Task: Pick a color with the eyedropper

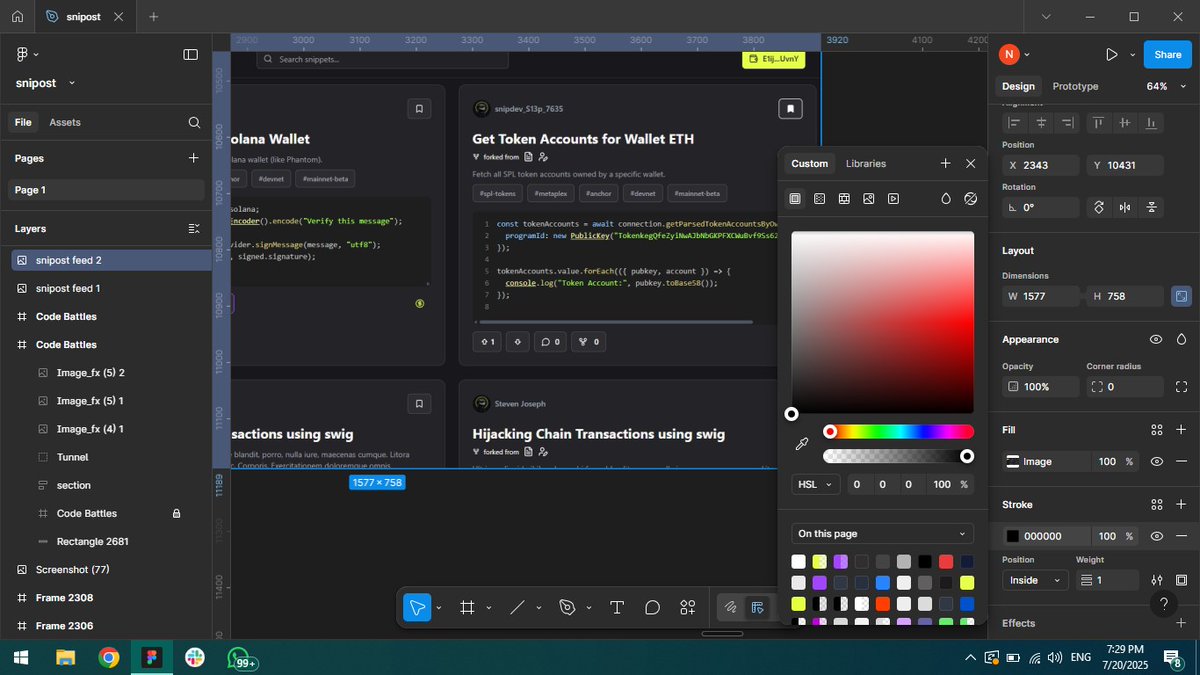Action: (x=801, y=443)
